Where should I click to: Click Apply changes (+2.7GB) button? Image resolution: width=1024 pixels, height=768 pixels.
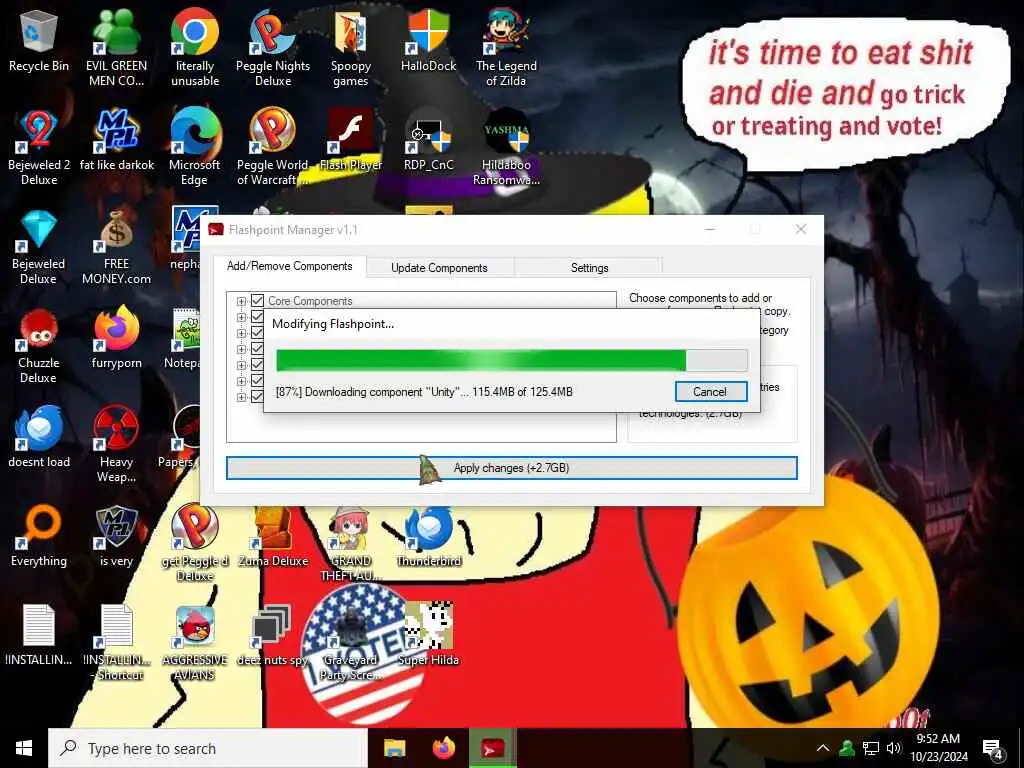point(511,468)
